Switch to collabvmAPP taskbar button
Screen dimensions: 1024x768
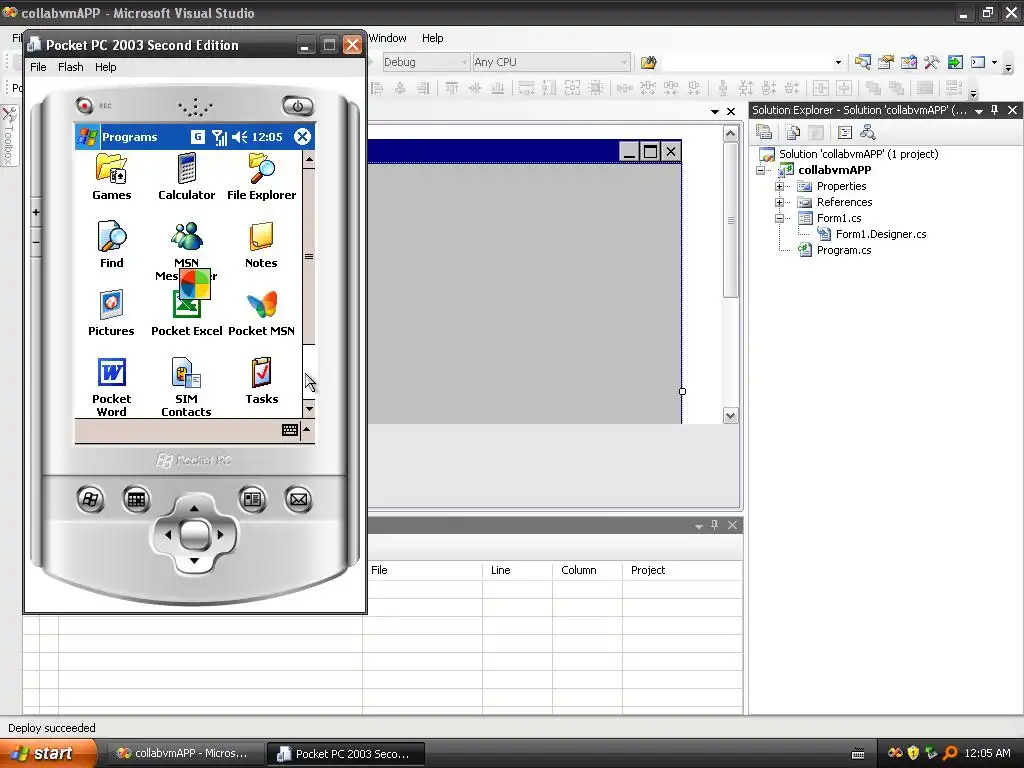coord(185,753)
